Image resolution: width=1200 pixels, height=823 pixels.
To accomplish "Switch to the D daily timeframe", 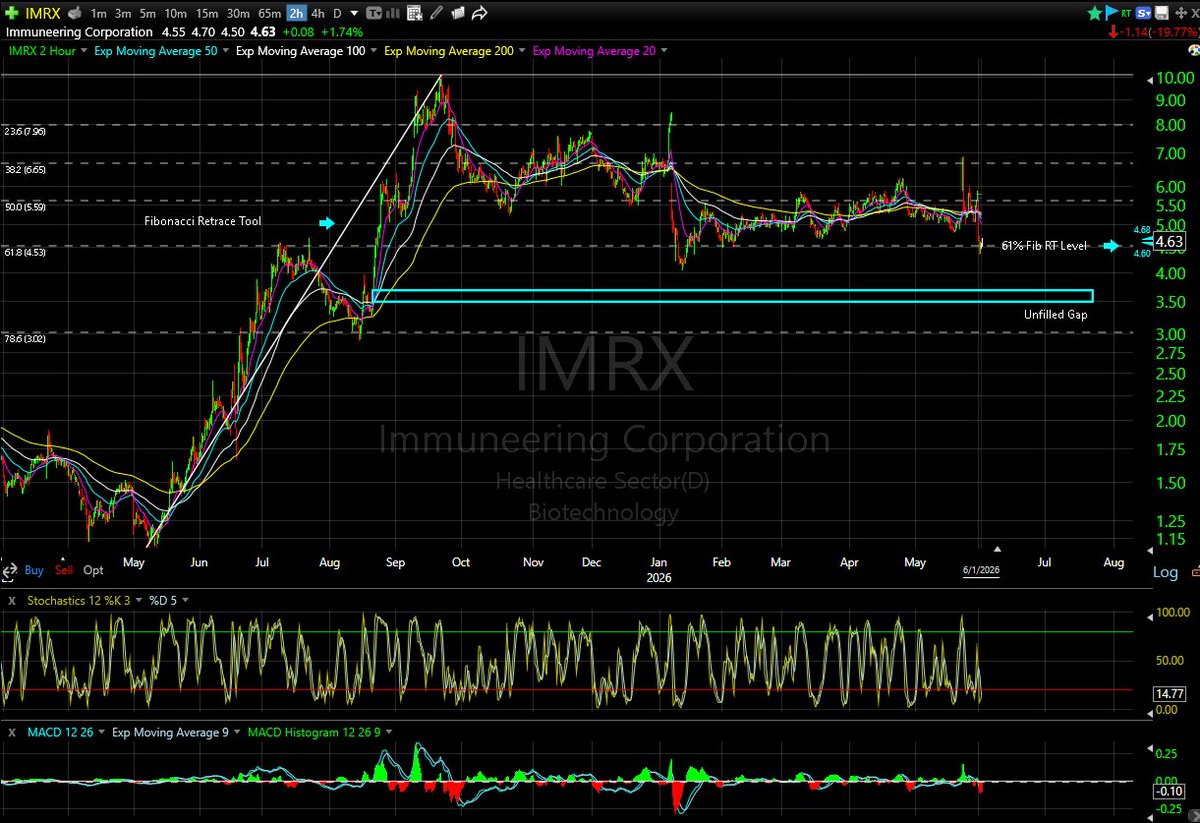I will 337,14.
